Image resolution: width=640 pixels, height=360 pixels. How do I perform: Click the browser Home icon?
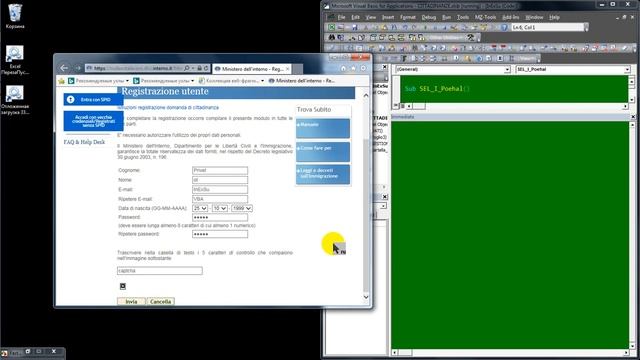[343, 68]
